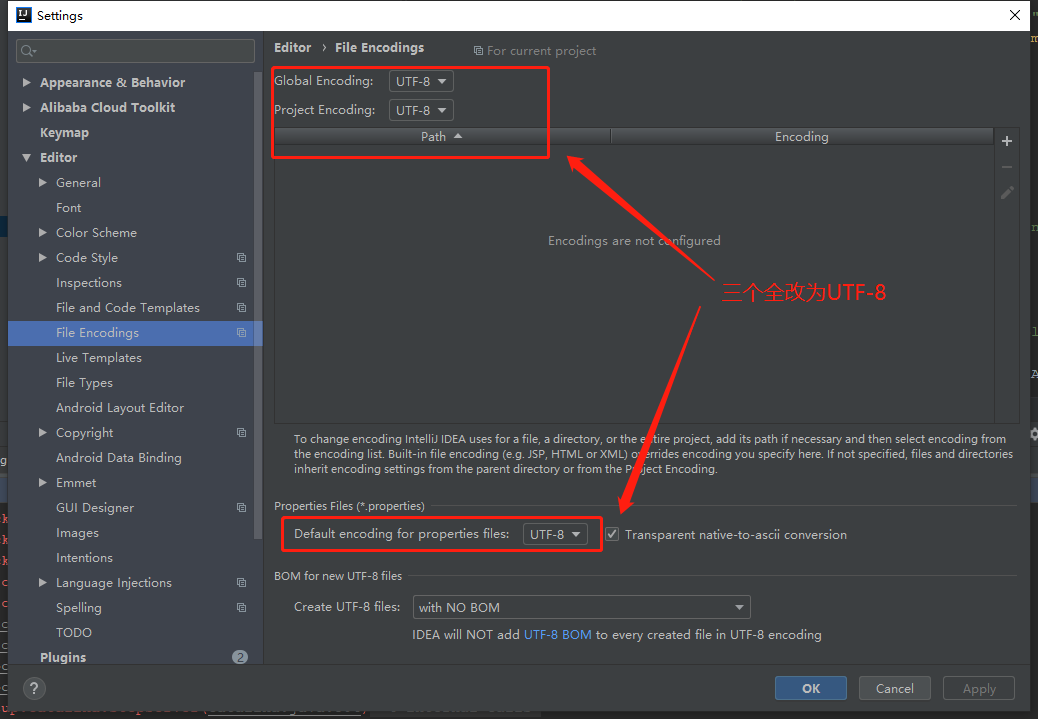Open Android Data Binding settings

118,457
